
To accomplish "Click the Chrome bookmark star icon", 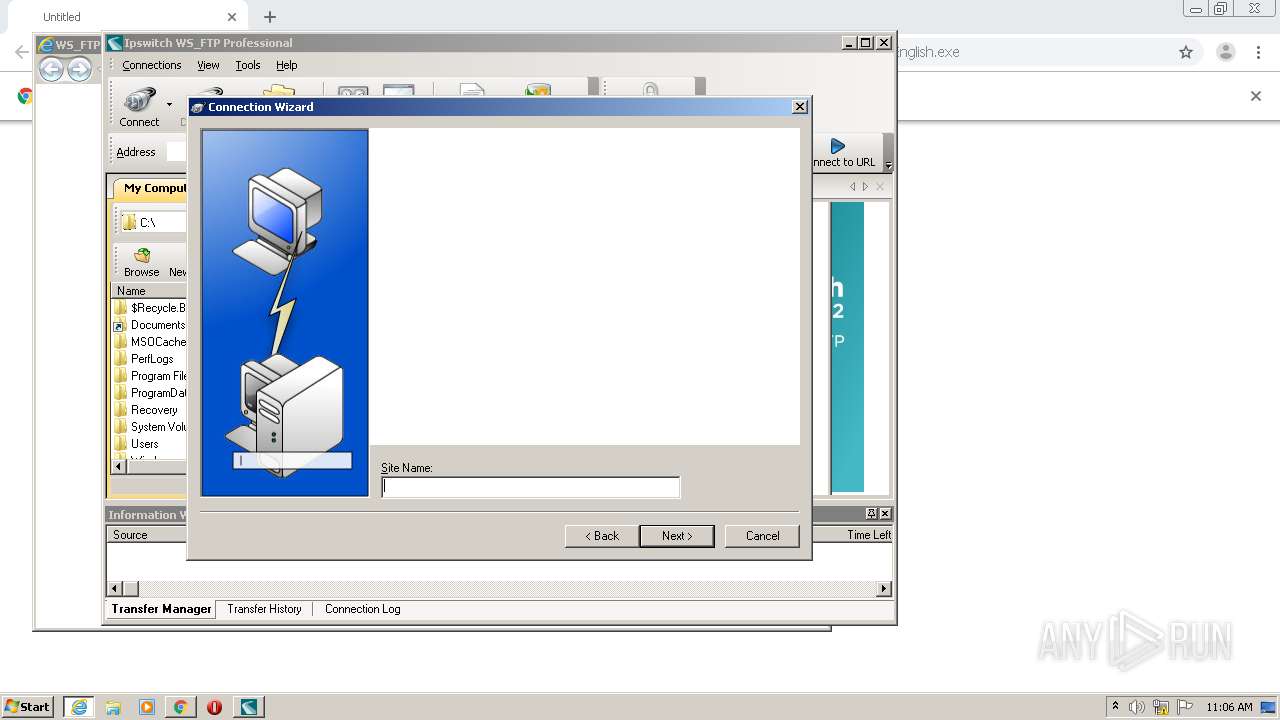I will tap(1186, 52).
